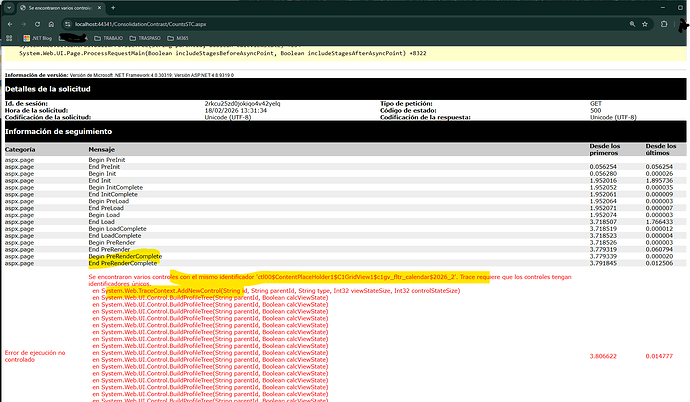Bookmark this page with the star icon
The width and height of the screenshot is (690, 402).
pos(645,24)
